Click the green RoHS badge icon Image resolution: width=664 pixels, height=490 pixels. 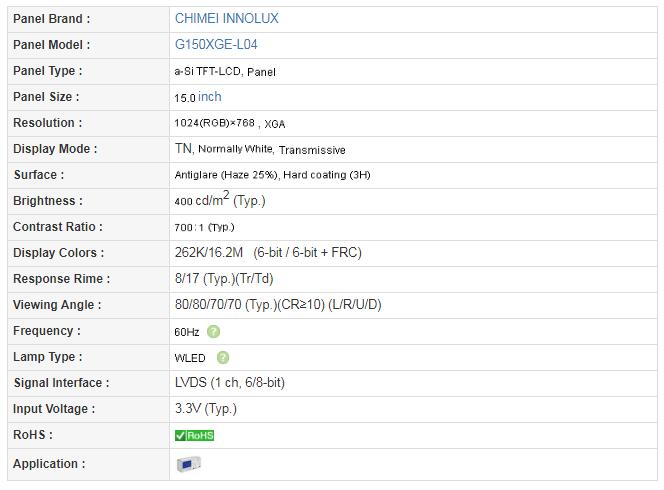(x=194, y=435)
